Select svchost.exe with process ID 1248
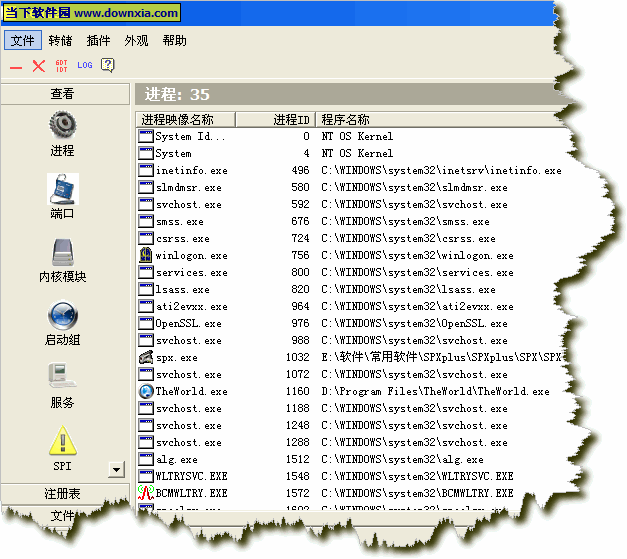 [x=350, y=425]
